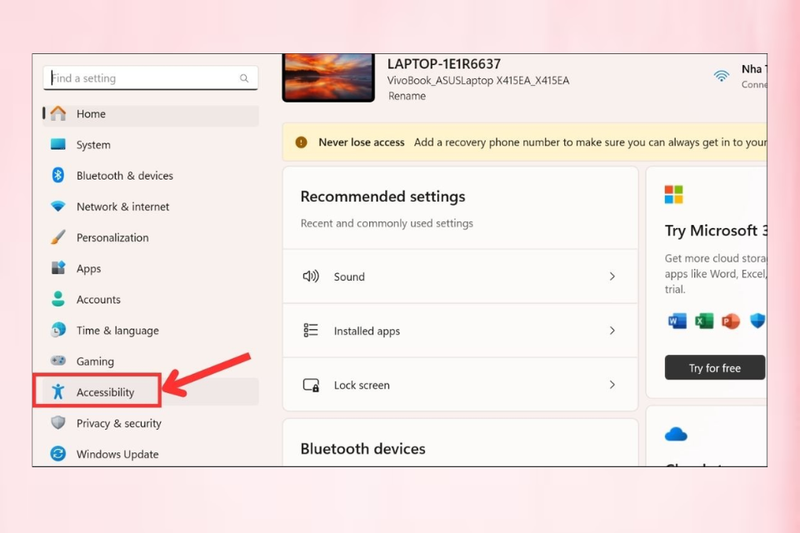The width and height of the screenshot is (800, 533).
Task: Click the Lock screen icon
Action: click(x=311, y=385)
